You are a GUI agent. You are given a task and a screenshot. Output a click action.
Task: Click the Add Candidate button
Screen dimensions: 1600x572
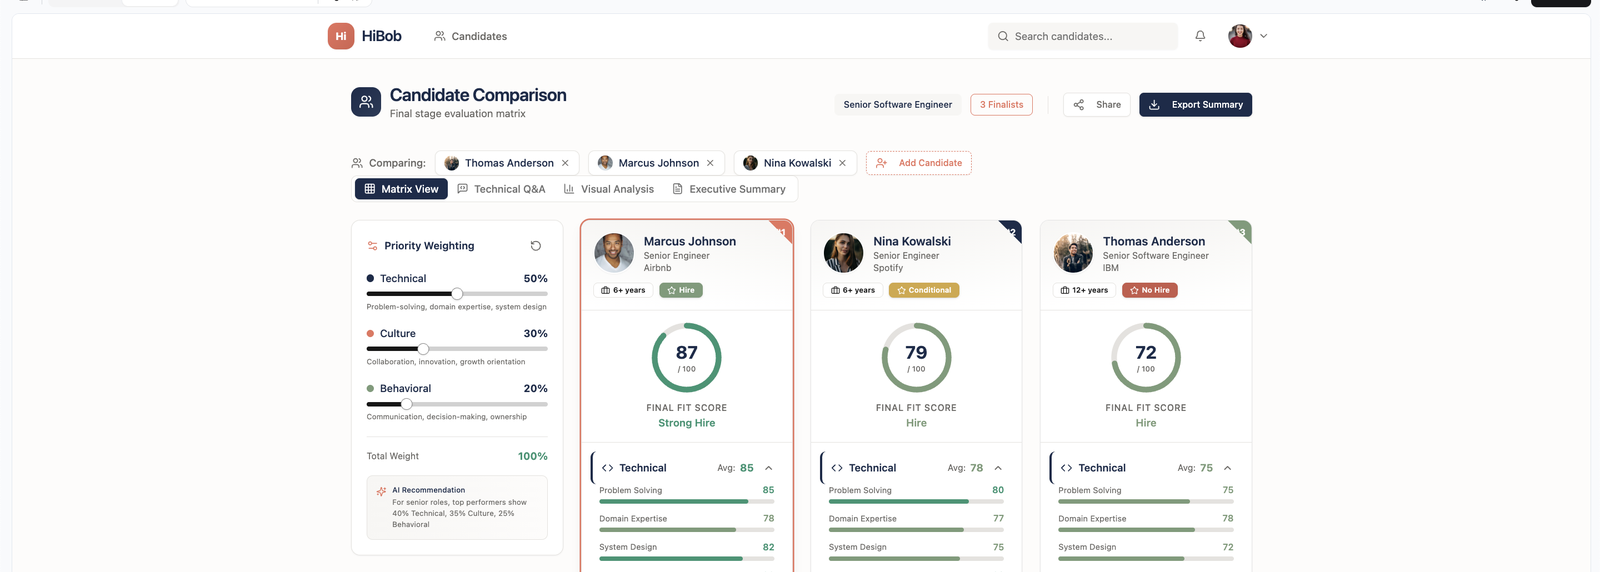pyautogui.click(x=919, y=163)
